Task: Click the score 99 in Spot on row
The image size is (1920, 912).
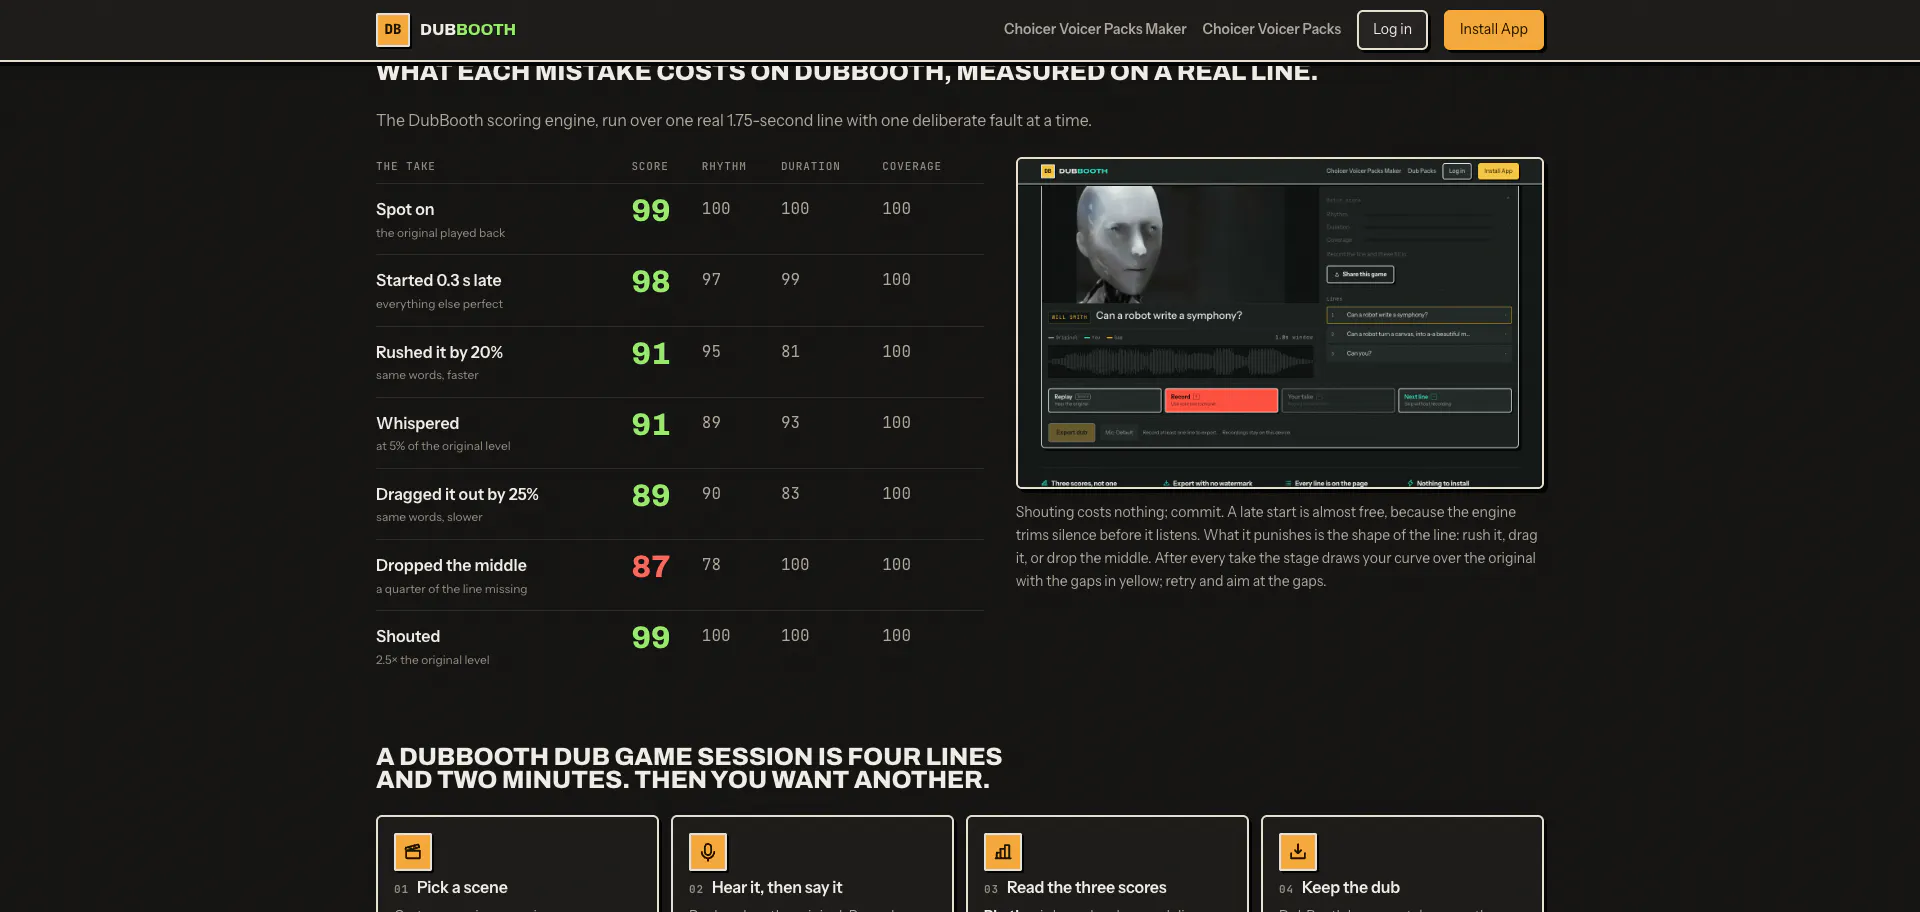Action: click(x=651, y=210)
